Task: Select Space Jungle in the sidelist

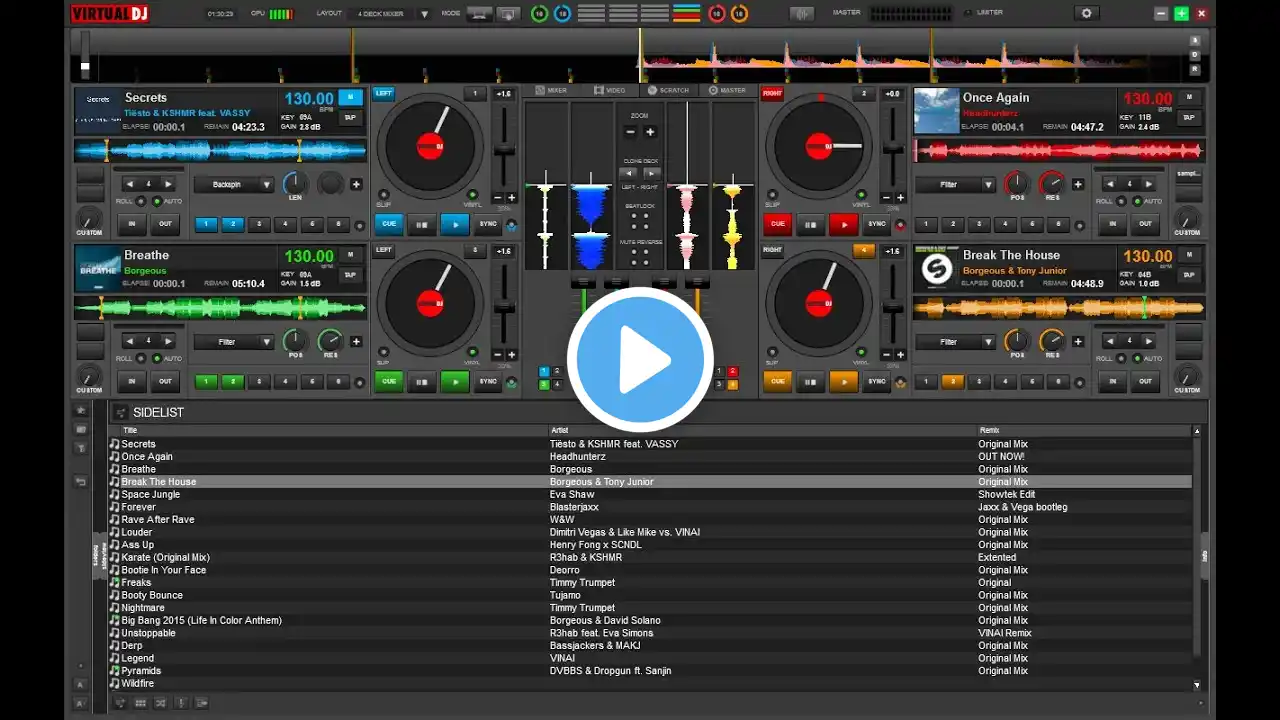Action: [x=650, y=494]
